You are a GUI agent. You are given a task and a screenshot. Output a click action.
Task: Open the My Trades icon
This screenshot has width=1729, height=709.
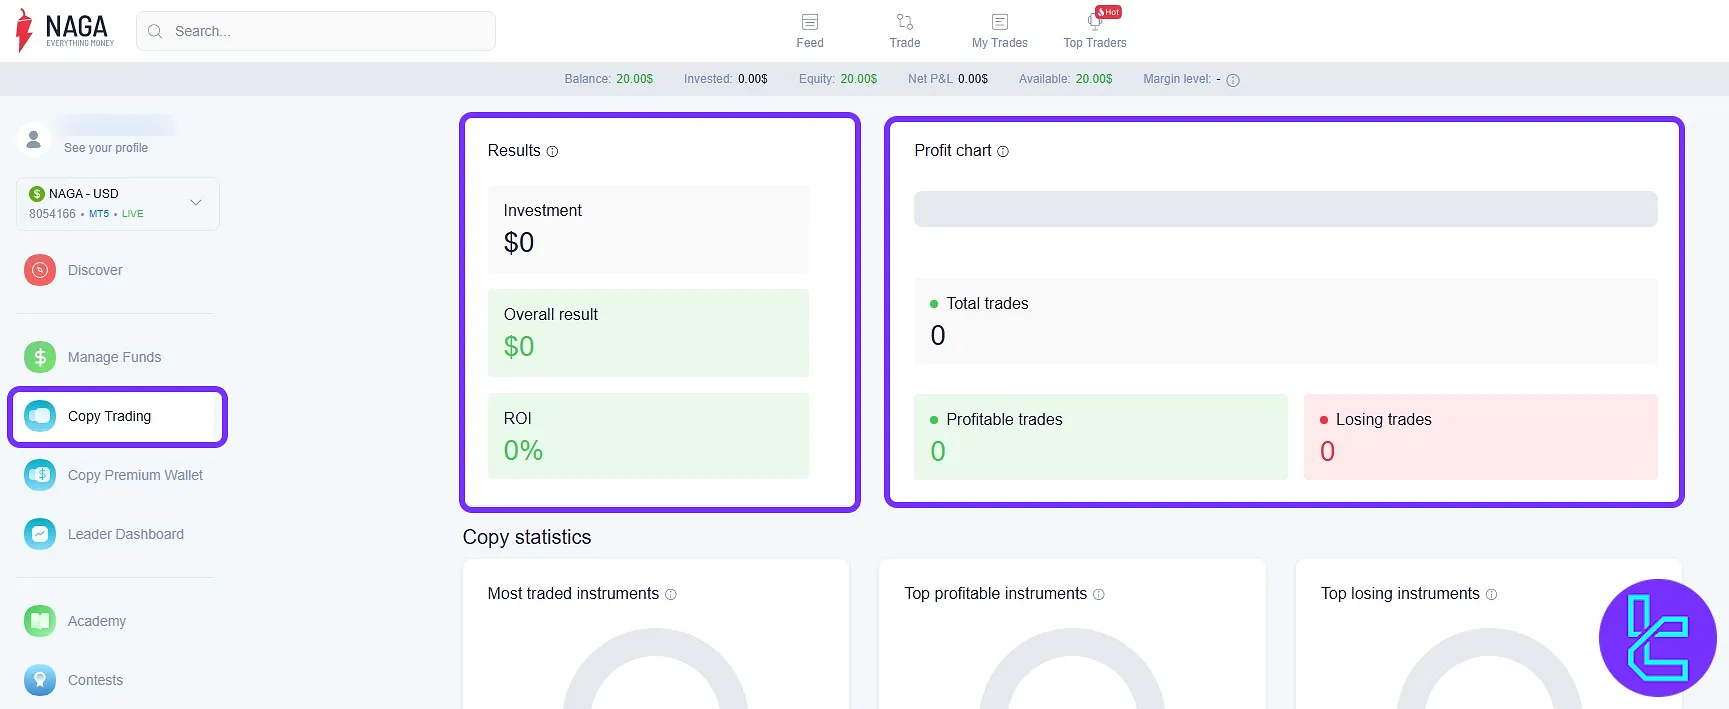click(x=1000, y=22)
